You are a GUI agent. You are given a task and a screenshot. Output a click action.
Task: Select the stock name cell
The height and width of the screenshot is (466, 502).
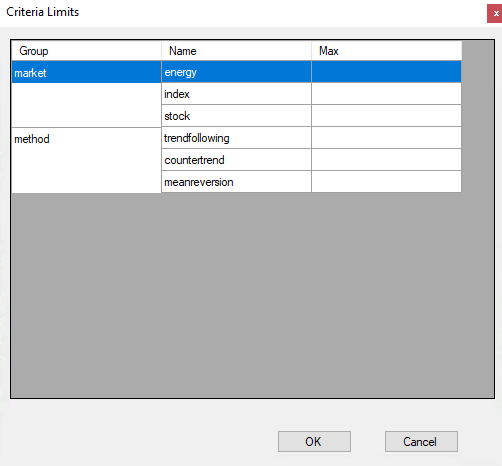tap(237, 116)
